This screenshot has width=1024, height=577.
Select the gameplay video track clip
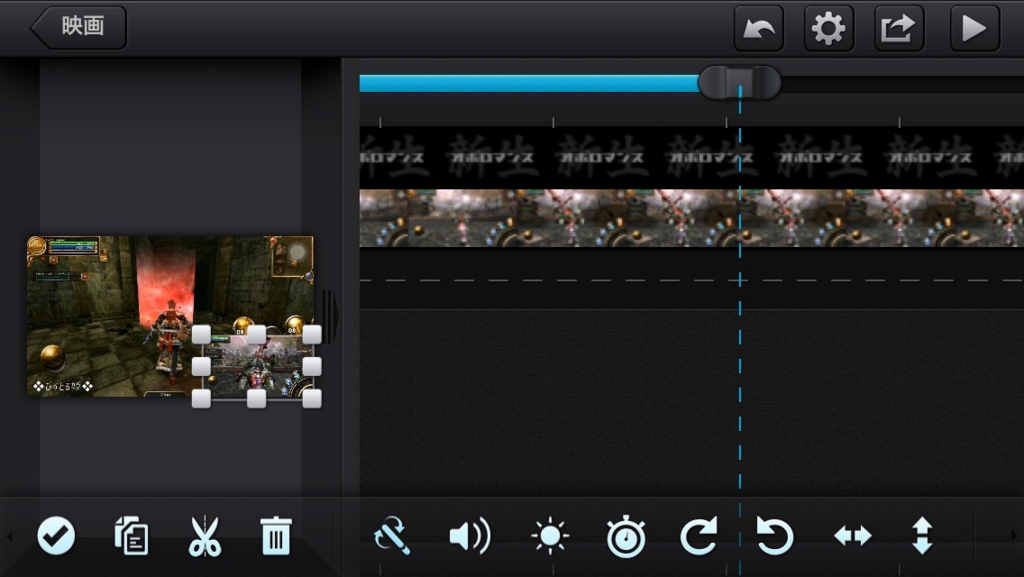(x=692, y=218)
